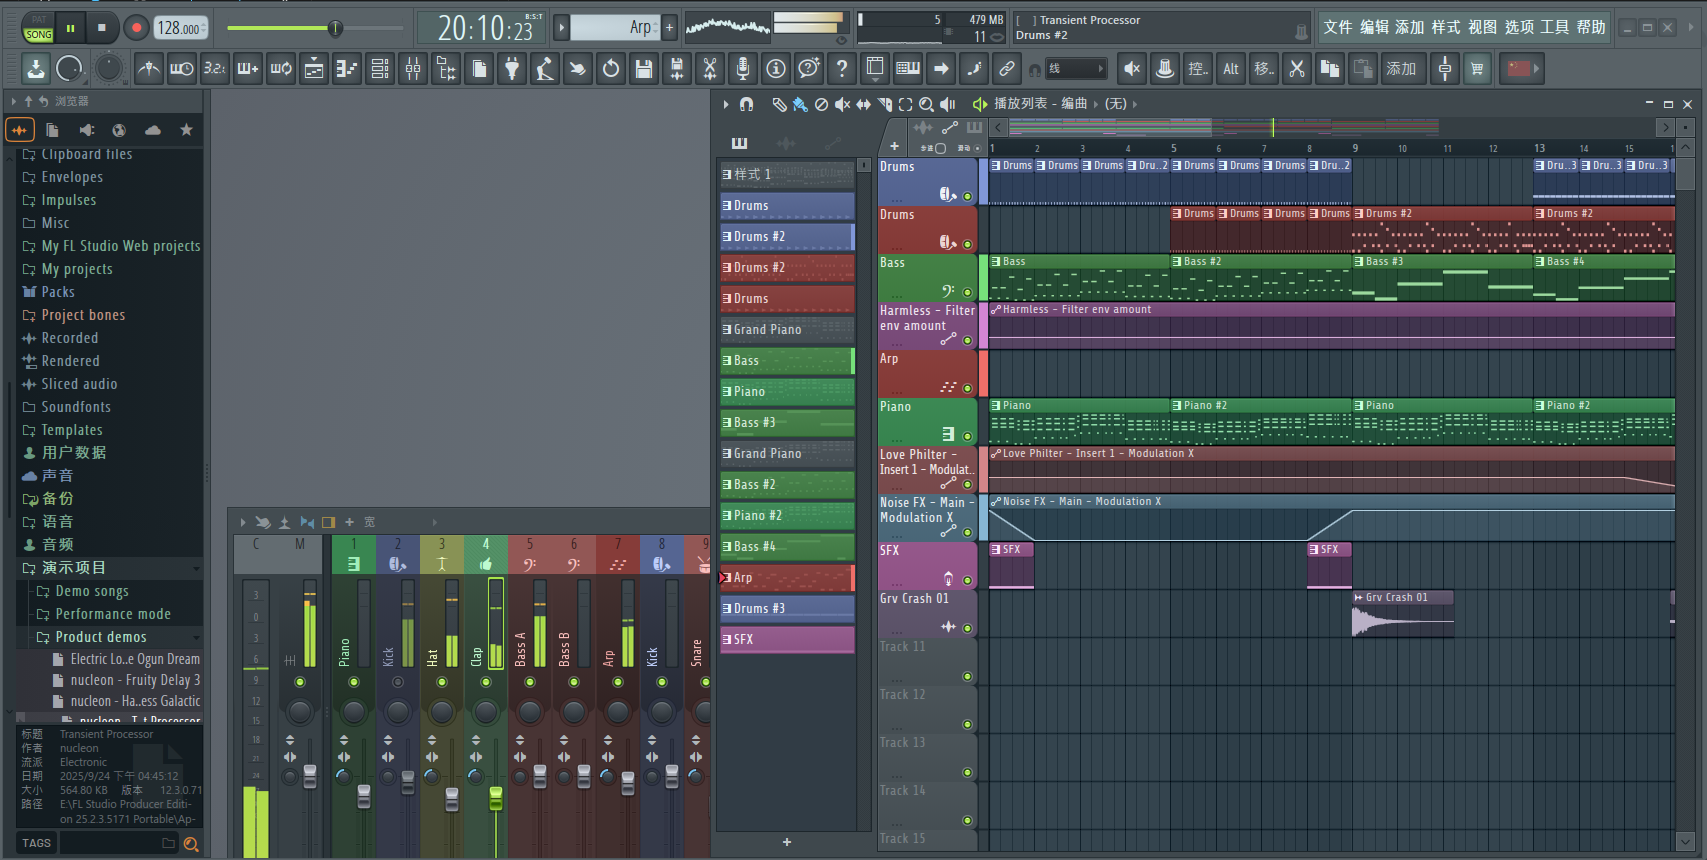Click the metronome icon
The width and height of the screenshot is (1707, 860).
(148, 69)
